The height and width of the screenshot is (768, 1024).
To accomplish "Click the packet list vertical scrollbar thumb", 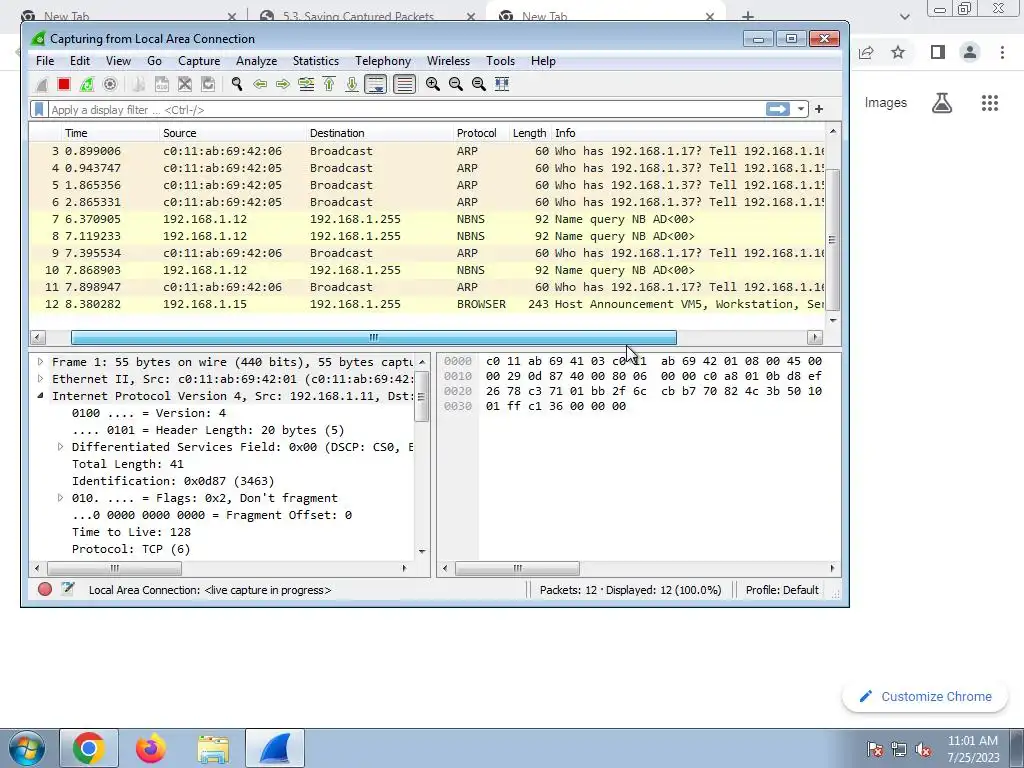I will pos(833,239).
